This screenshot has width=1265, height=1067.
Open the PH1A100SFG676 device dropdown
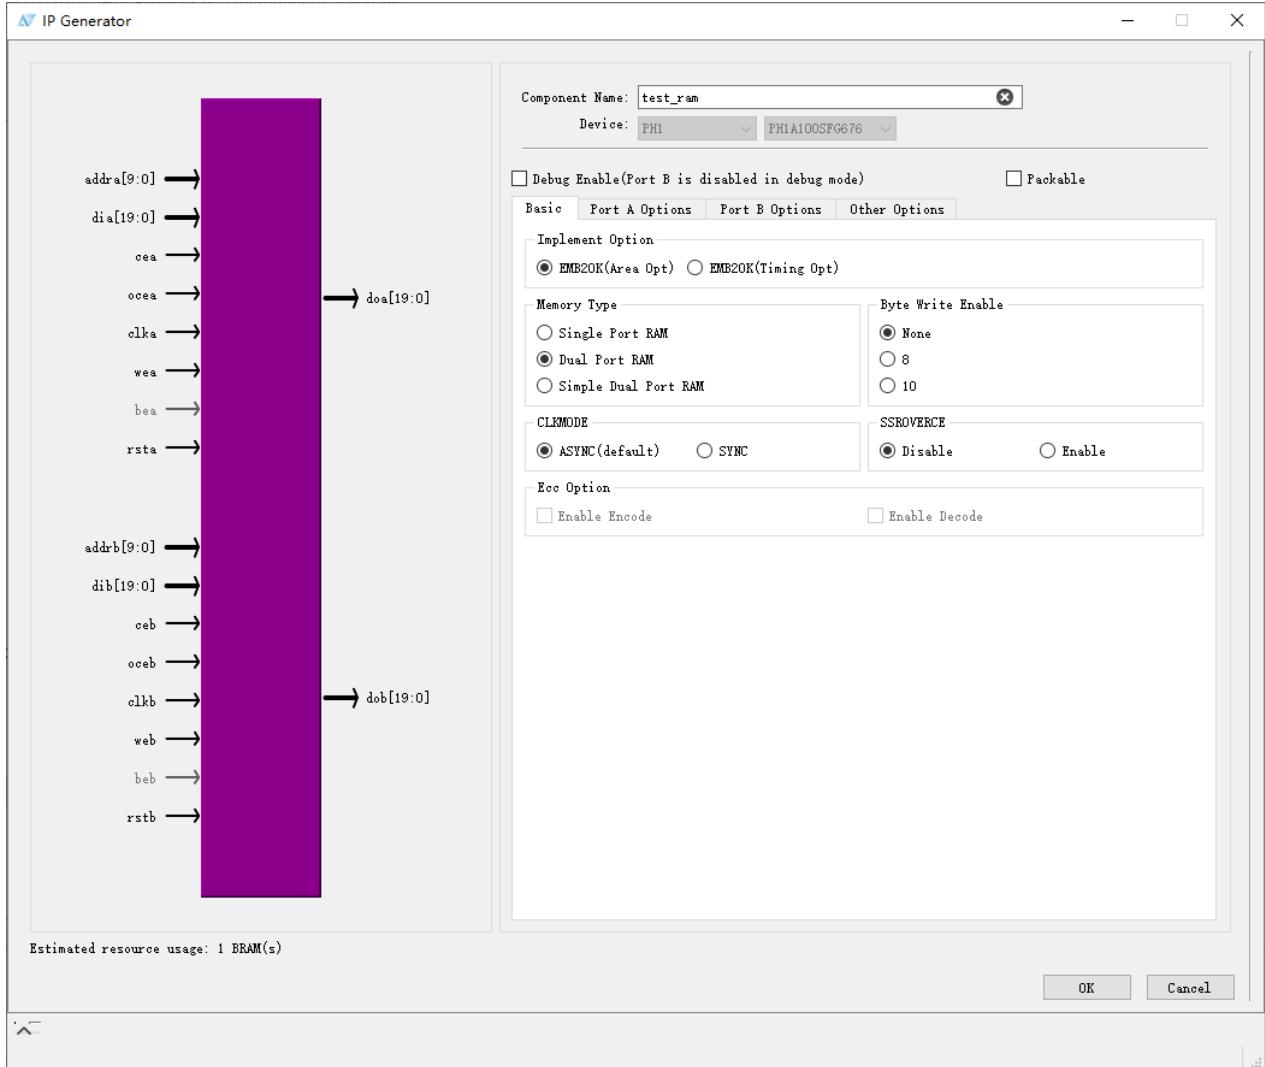click(x=830, y=128)
